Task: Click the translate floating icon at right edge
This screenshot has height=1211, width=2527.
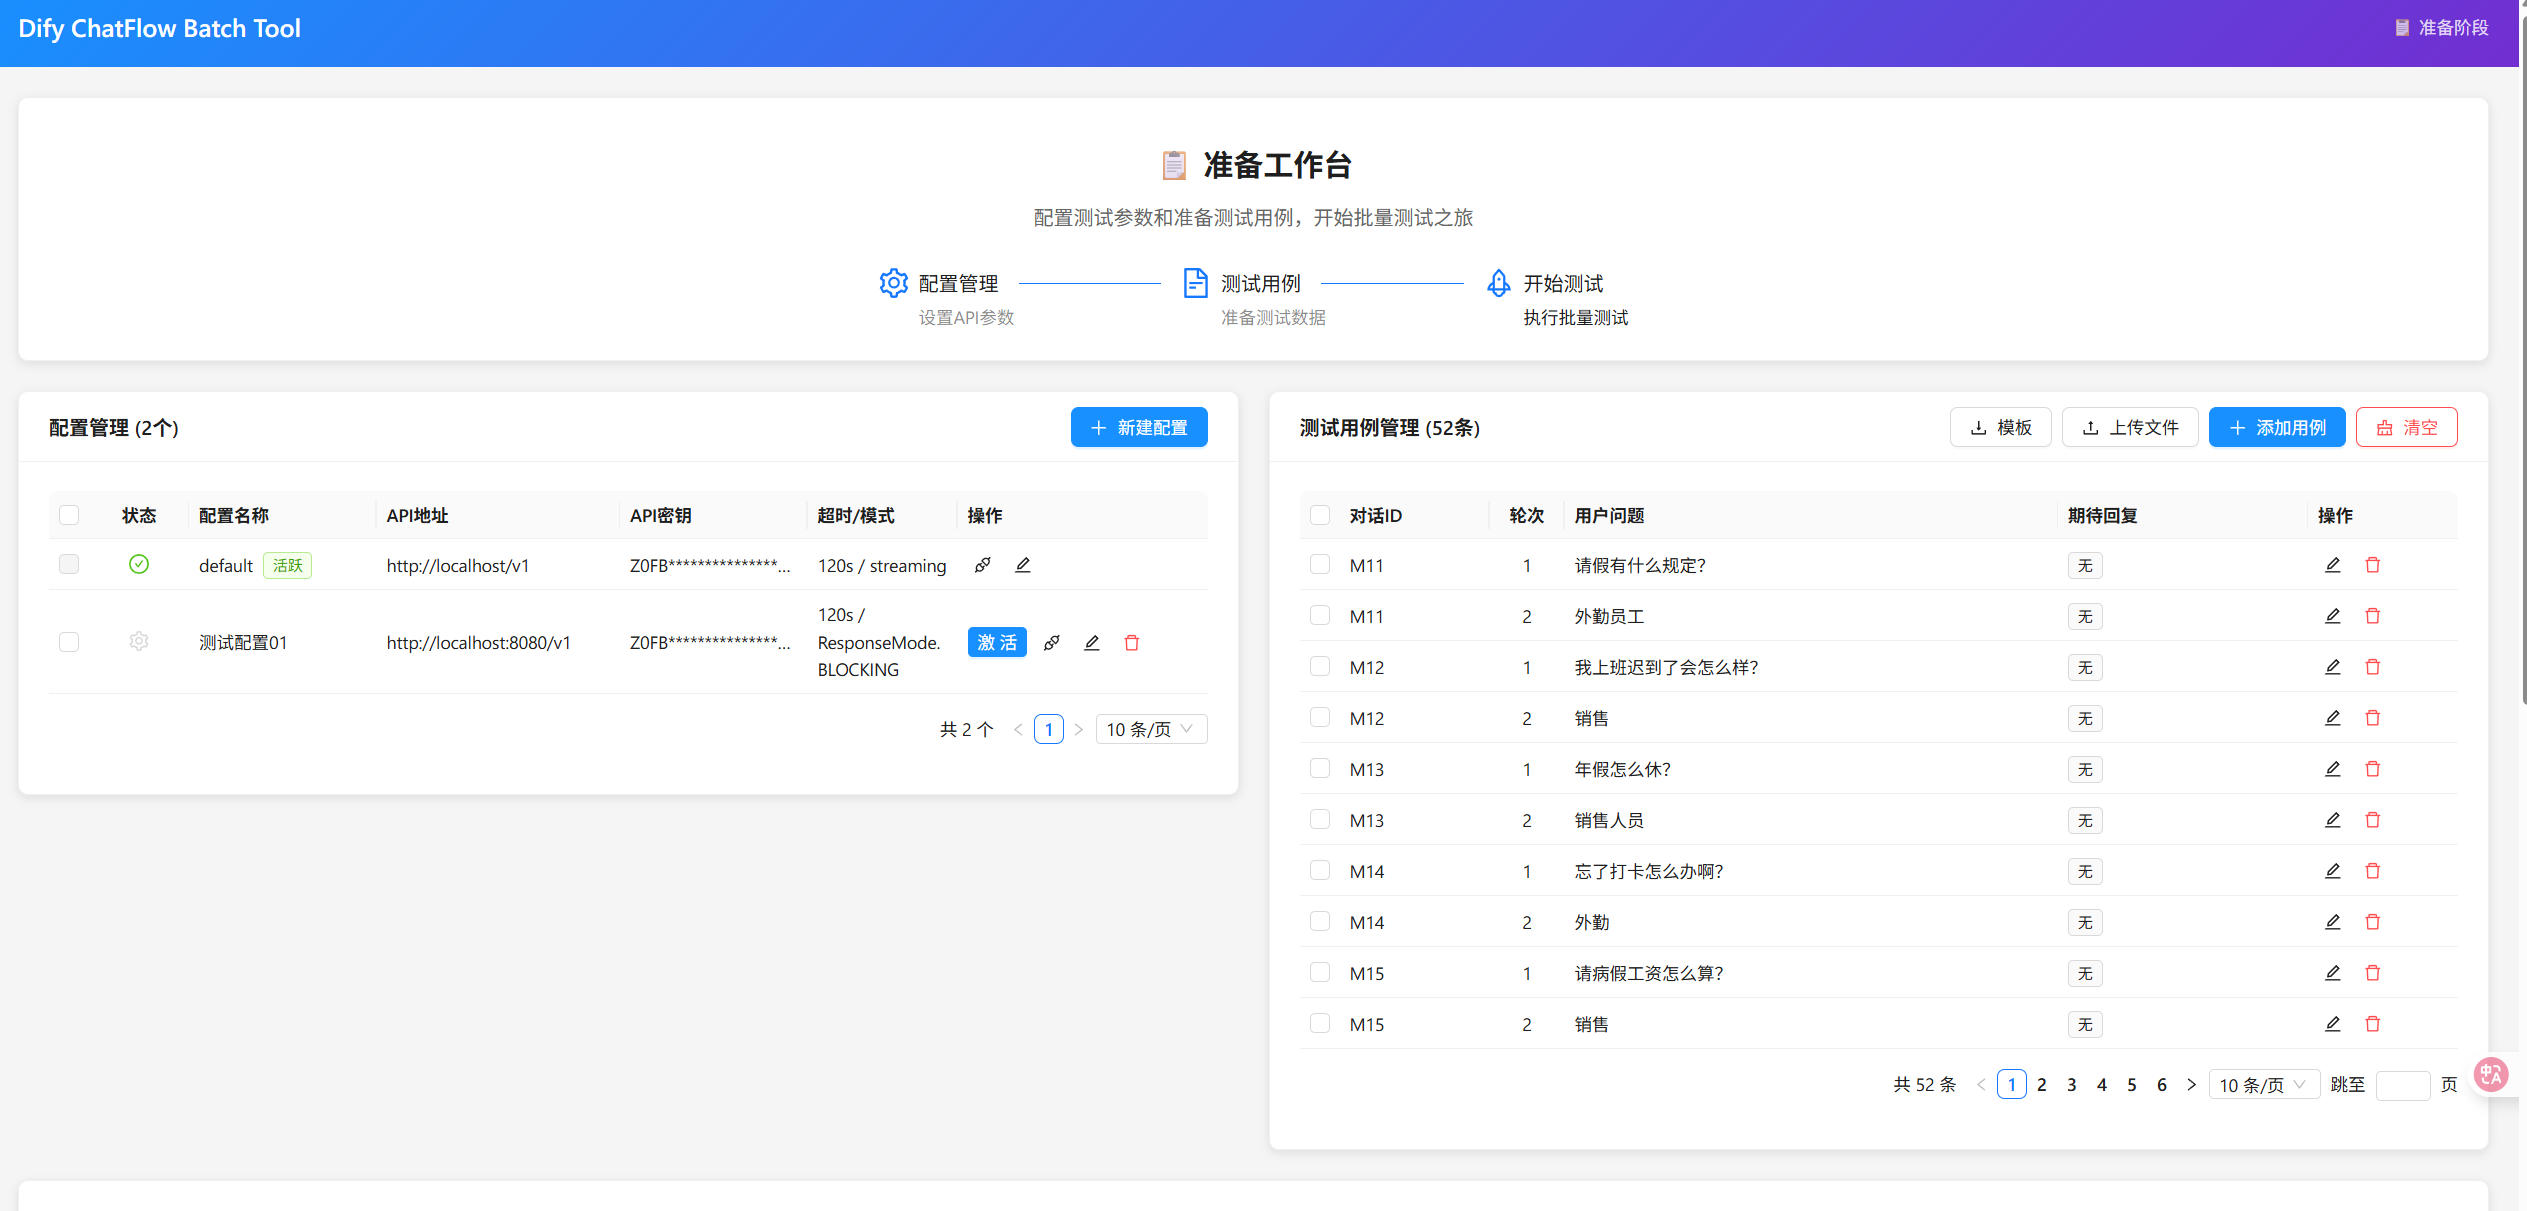Action: [2491, 1075]
